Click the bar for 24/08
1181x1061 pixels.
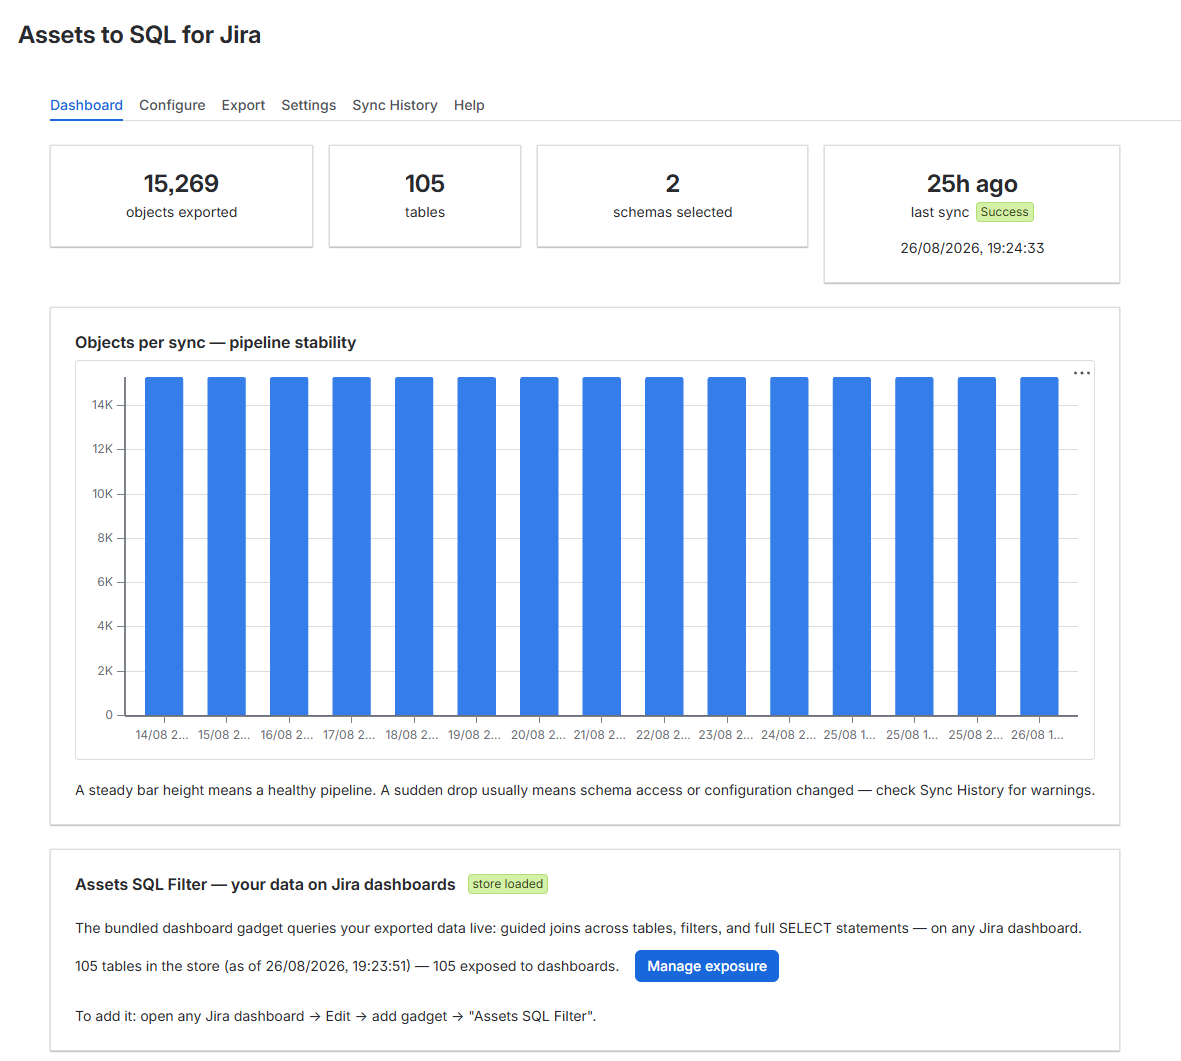(x=789, y=546)
